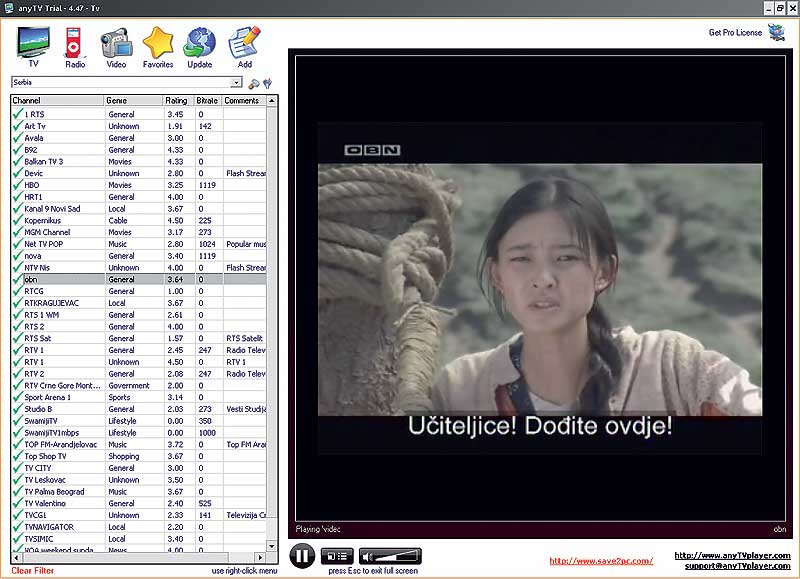Open the Serbia country dropdown
This screenshot has width=800, height=579.
click(x=236, y=82)
